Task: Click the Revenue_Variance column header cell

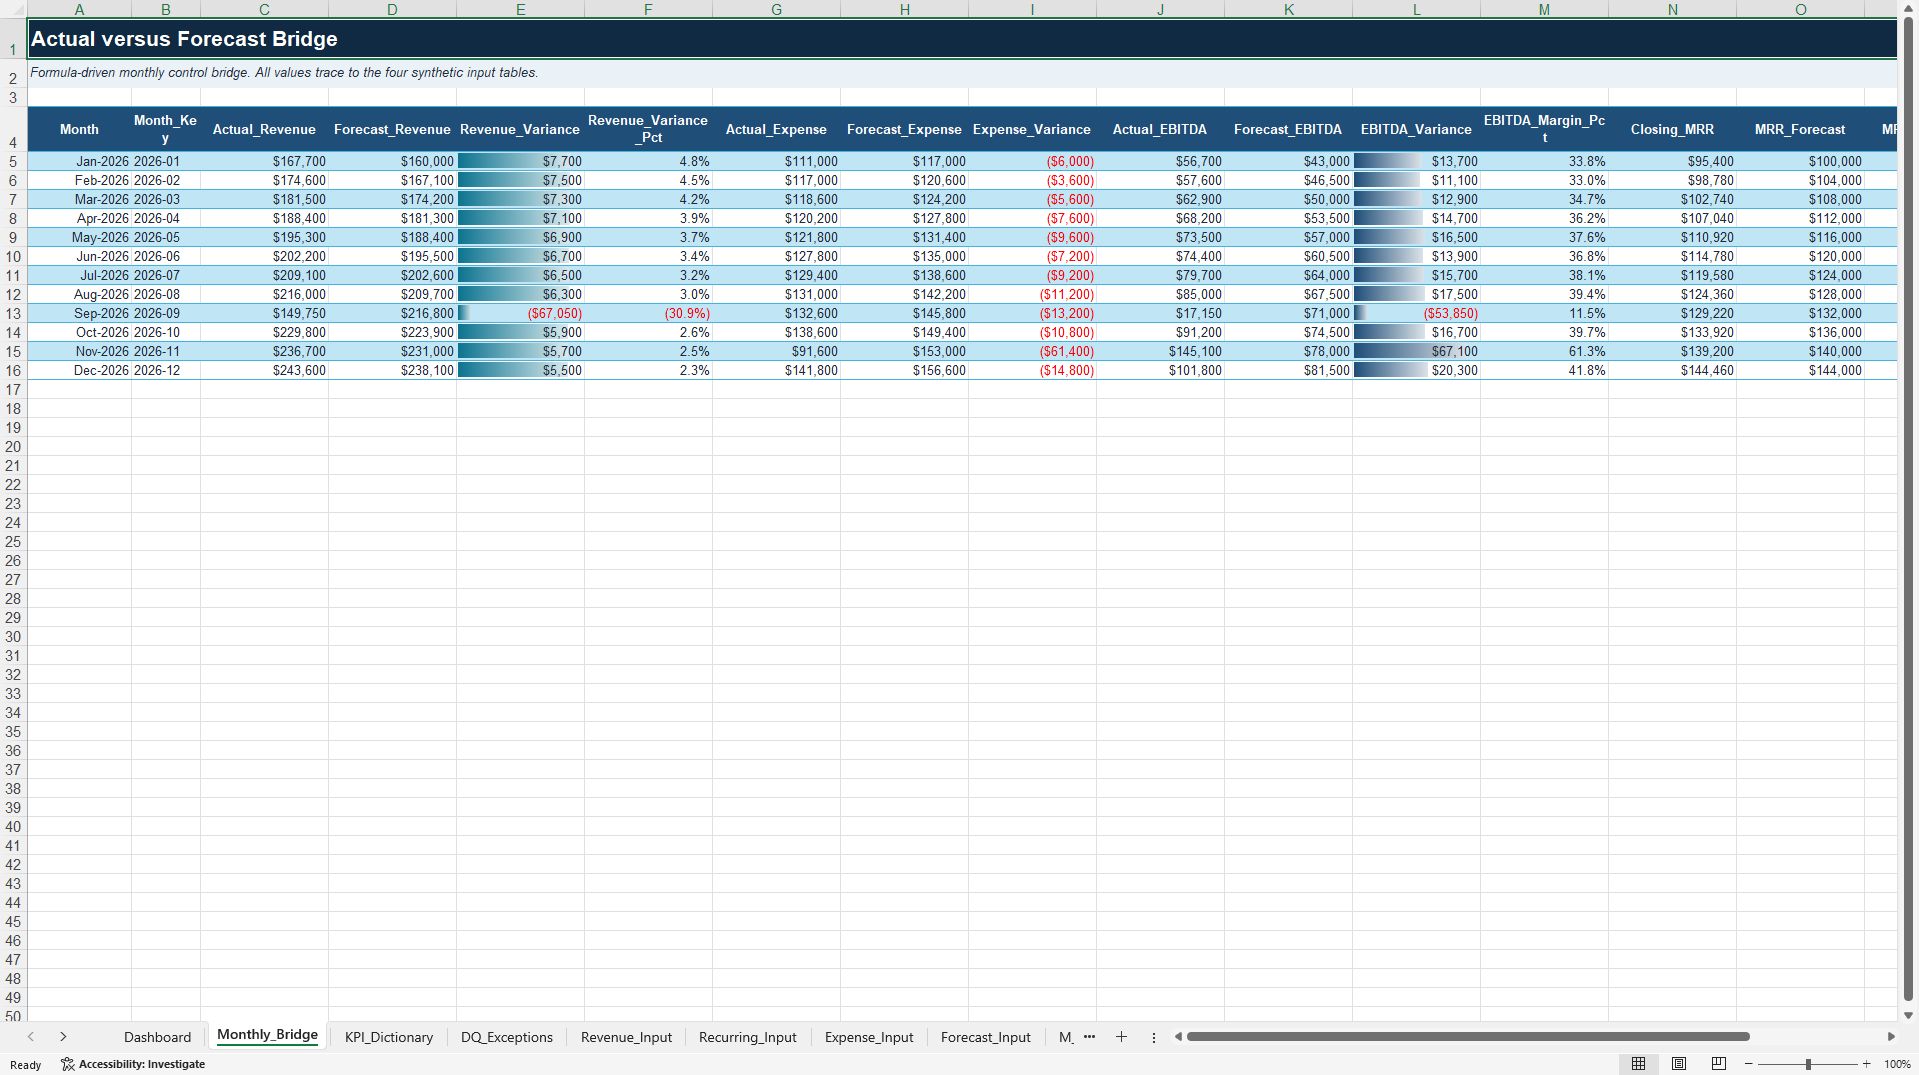Action: (x=520, y=129)
